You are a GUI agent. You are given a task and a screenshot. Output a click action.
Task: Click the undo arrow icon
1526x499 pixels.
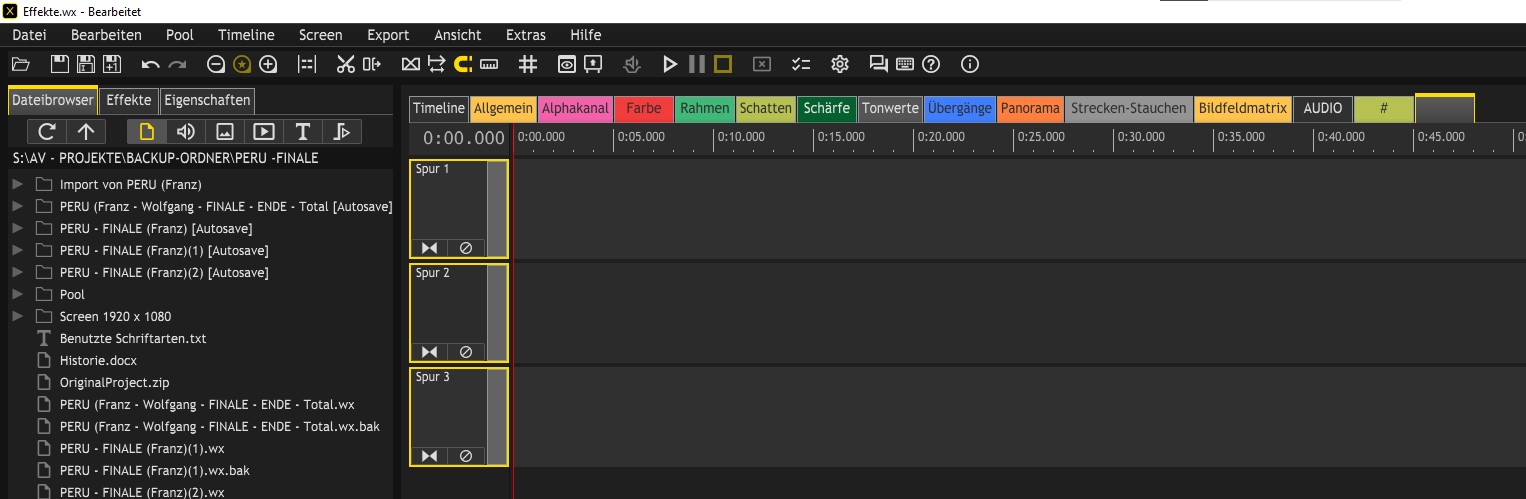[x=150, y=64]
